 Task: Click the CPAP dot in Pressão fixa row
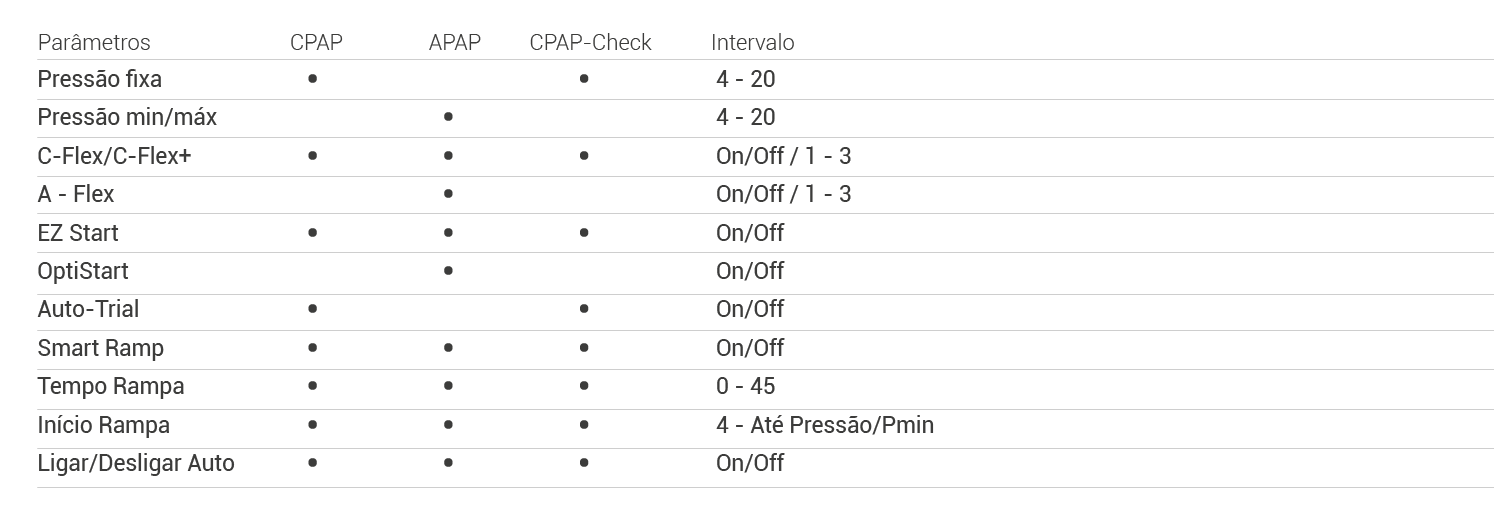click(x=313, y=78)
